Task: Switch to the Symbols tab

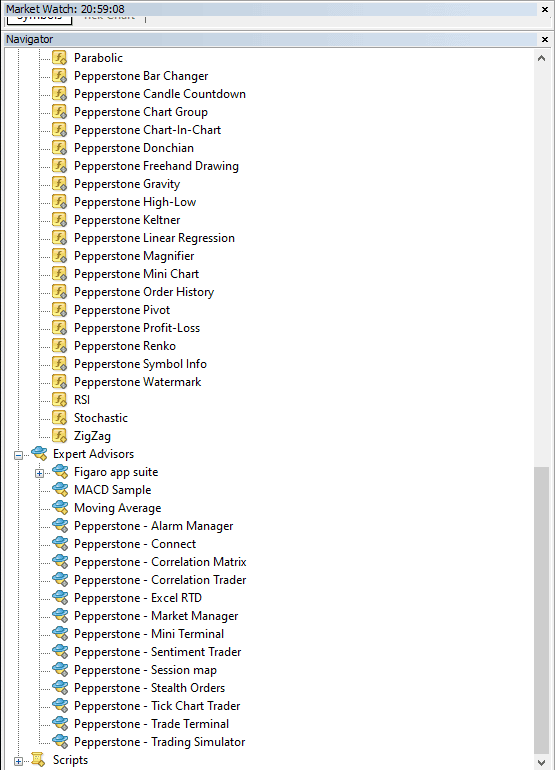Action: coord(39,19)
